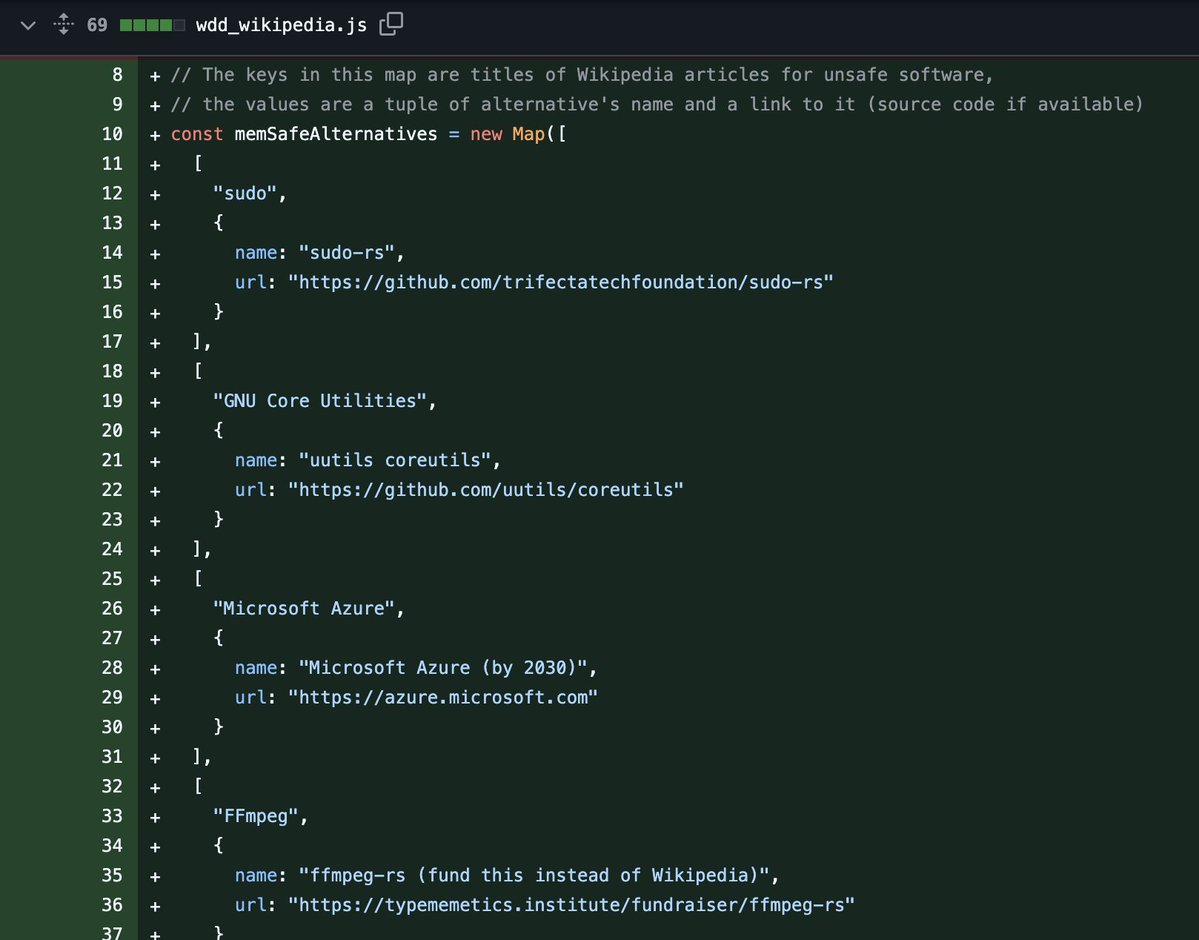1199x940 pixels.
Task: Select line number 36
Action: click(112, 905)
